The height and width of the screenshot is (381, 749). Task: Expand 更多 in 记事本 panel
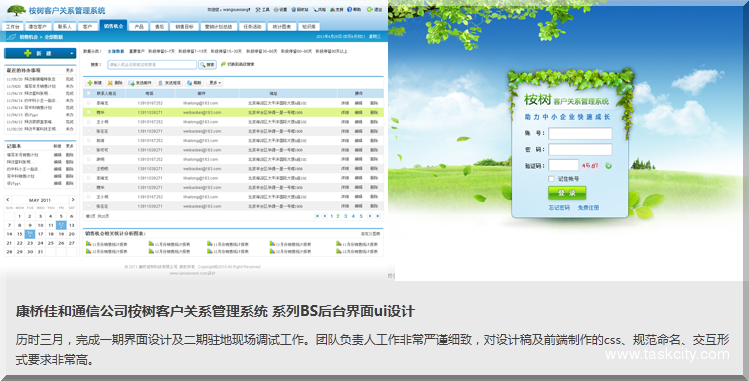70,146
